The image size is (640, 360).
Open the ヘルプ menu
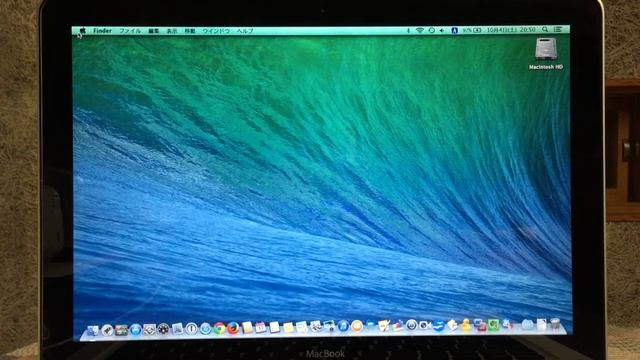point(245,31)
